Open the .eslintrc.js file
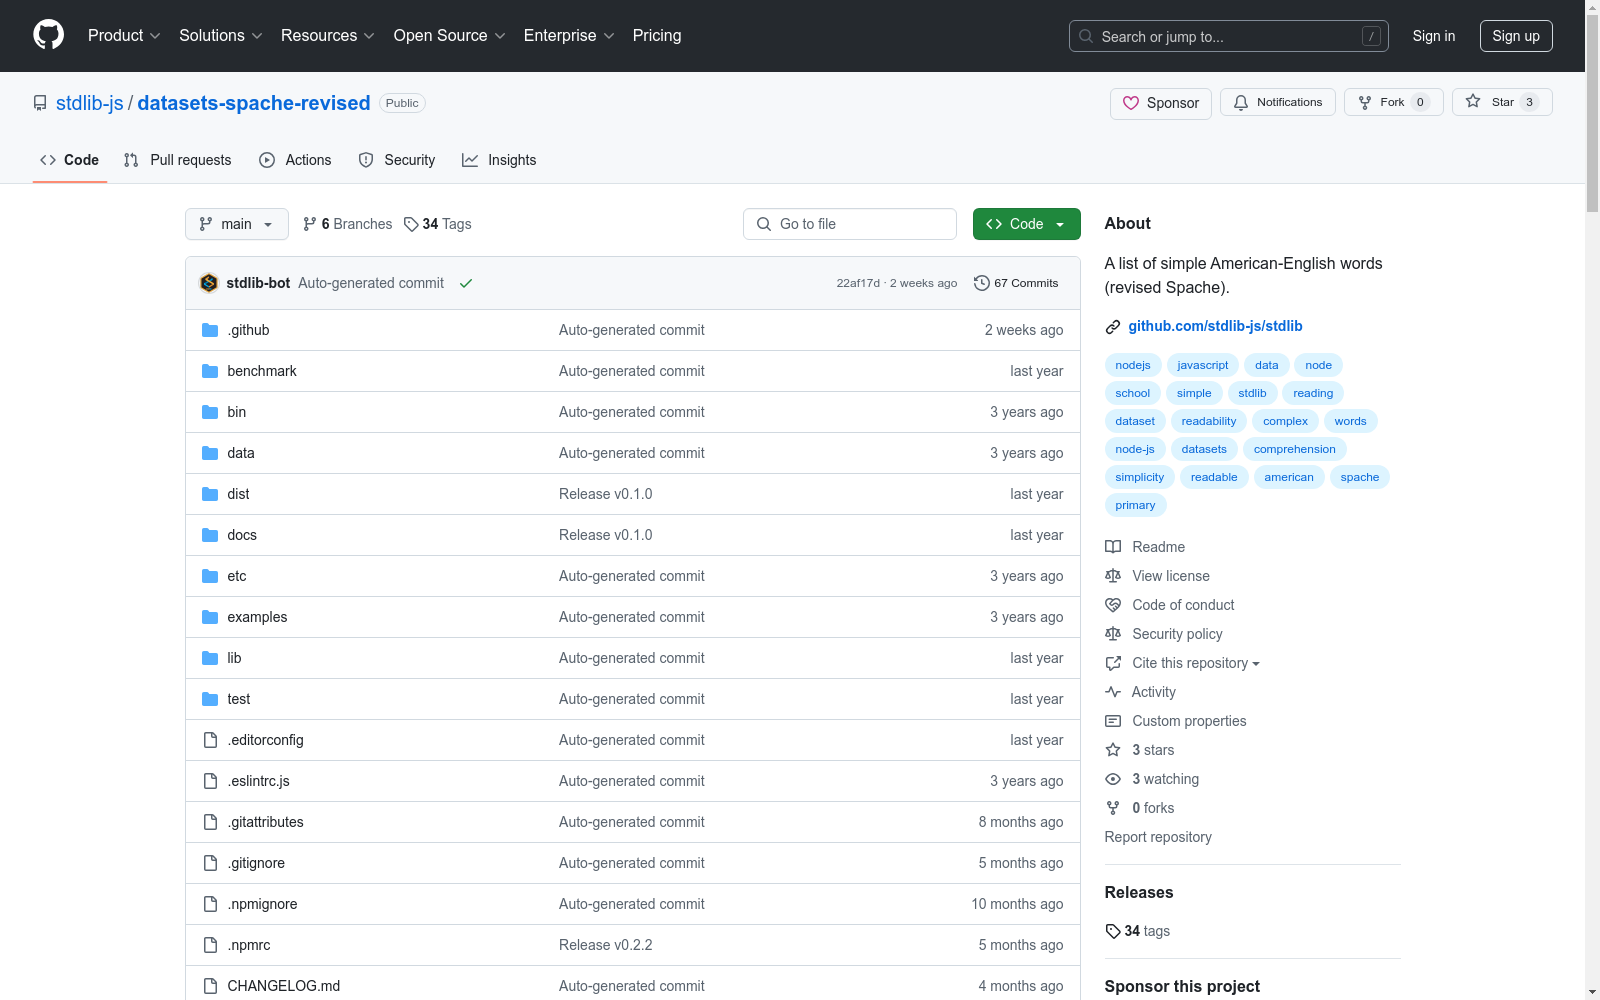 coord(258,781)
